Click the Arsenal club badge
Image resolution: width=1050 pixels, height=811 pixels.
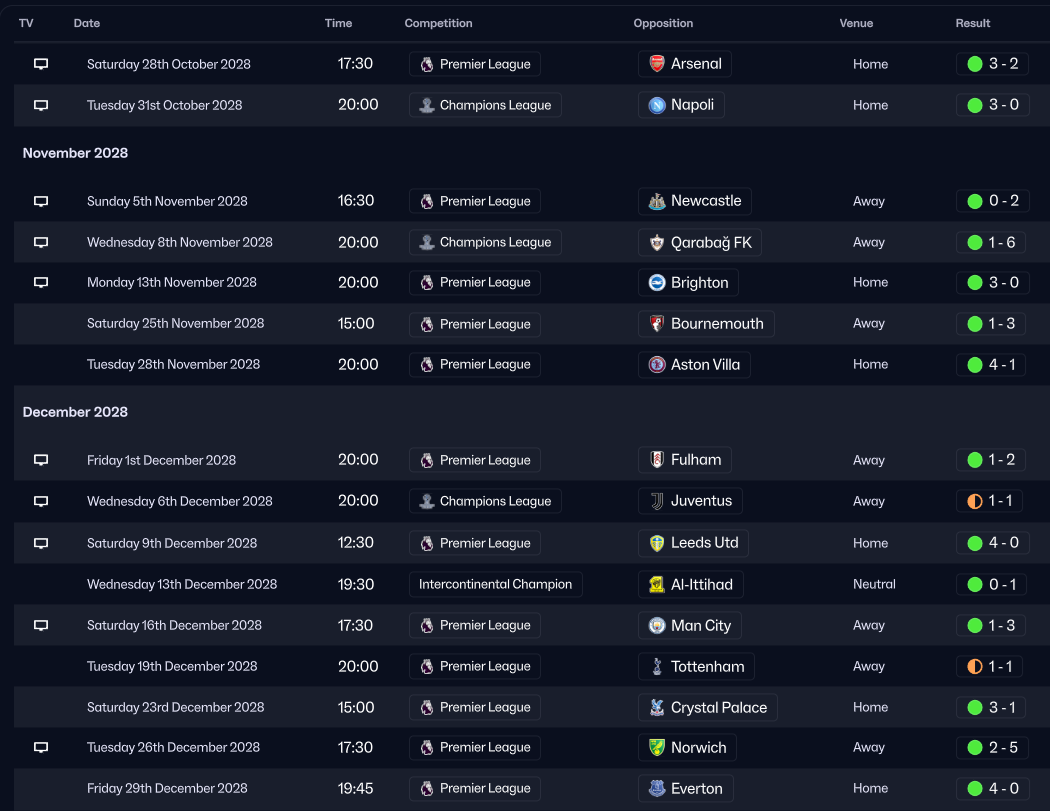click(657, 64)
